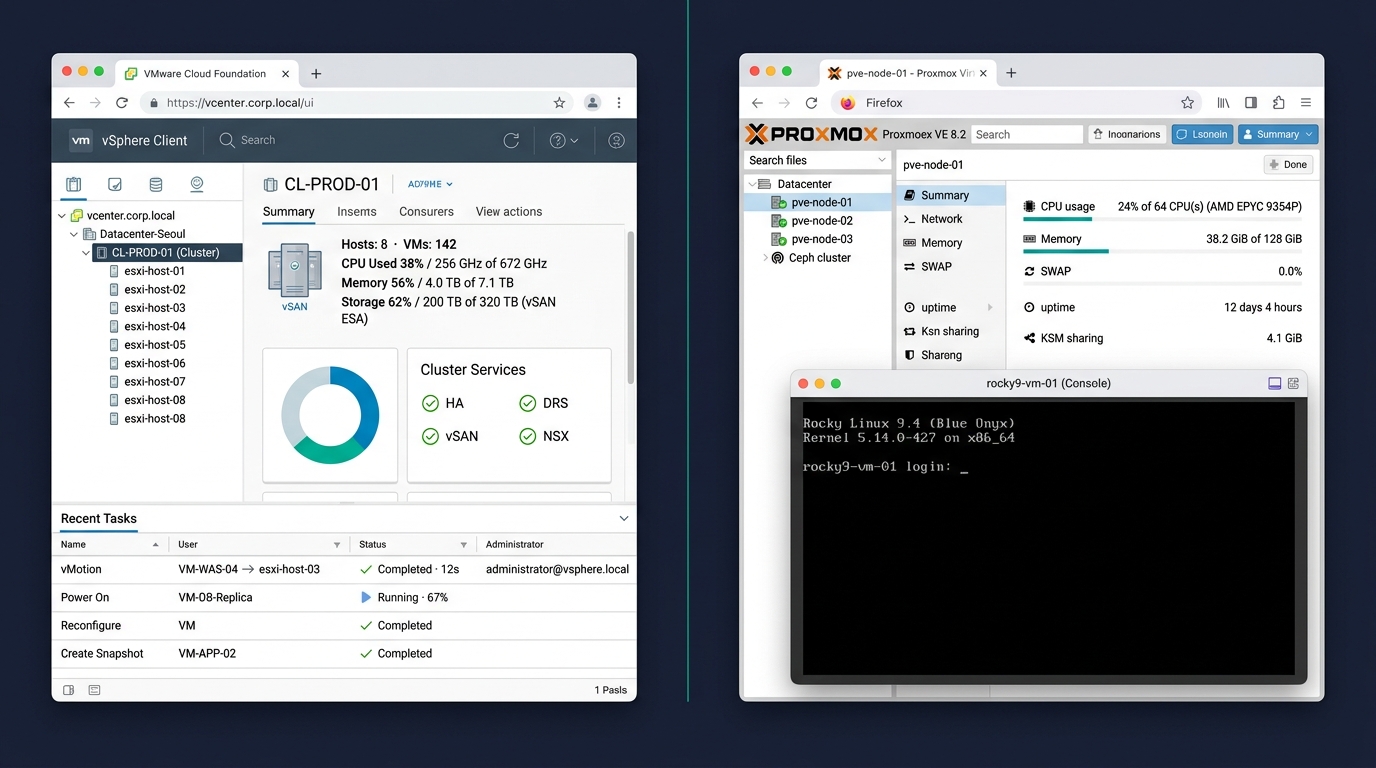Click the vm logo in the vSphere Client header

81,141
